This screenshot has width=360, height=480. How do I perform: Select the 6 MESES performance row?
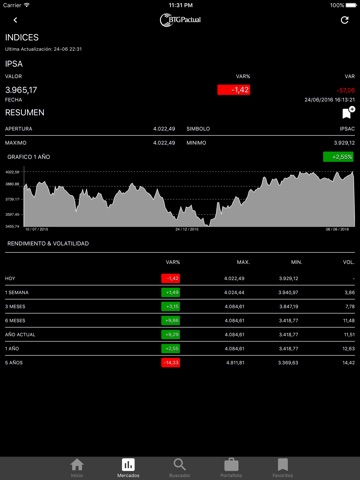180,320
